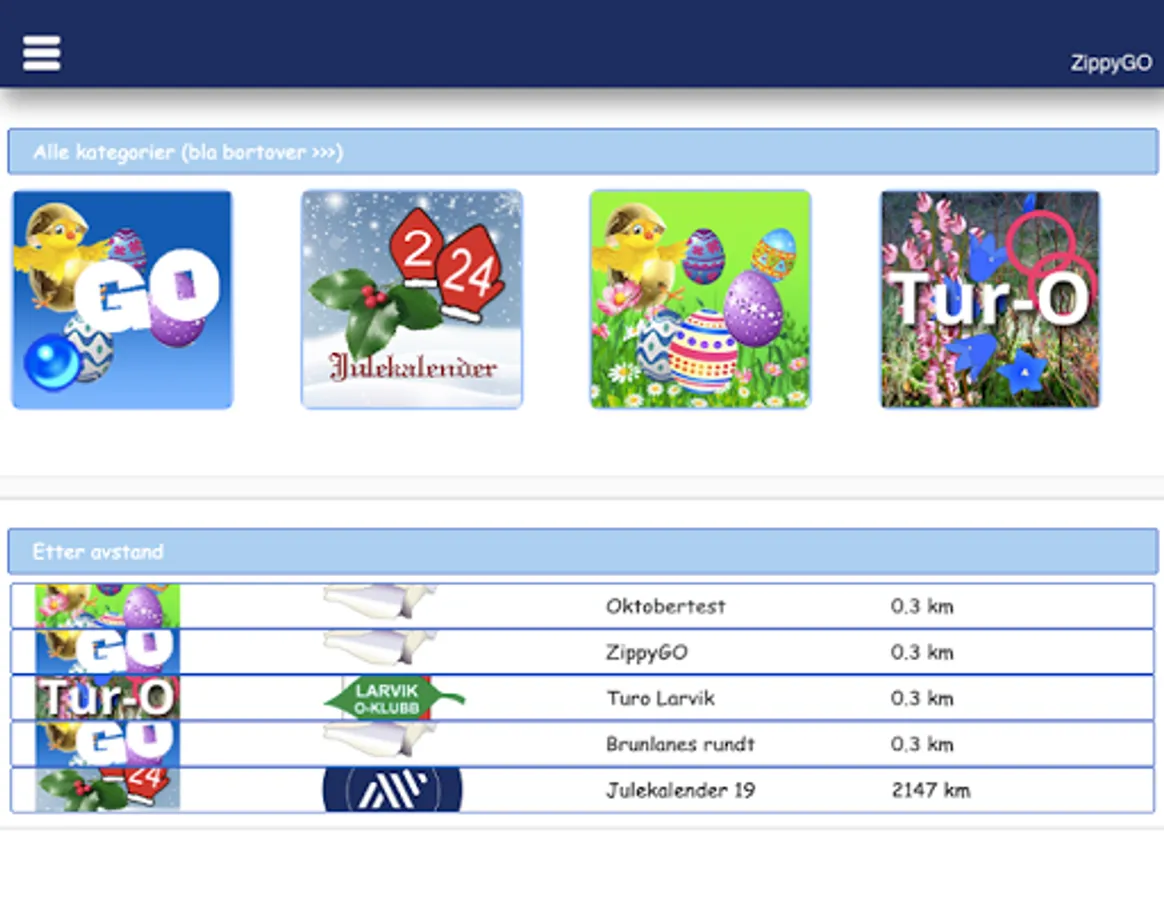
Task: Click the 0,3 km distance for Brunlanes rundt
Action: coord(922,744)
